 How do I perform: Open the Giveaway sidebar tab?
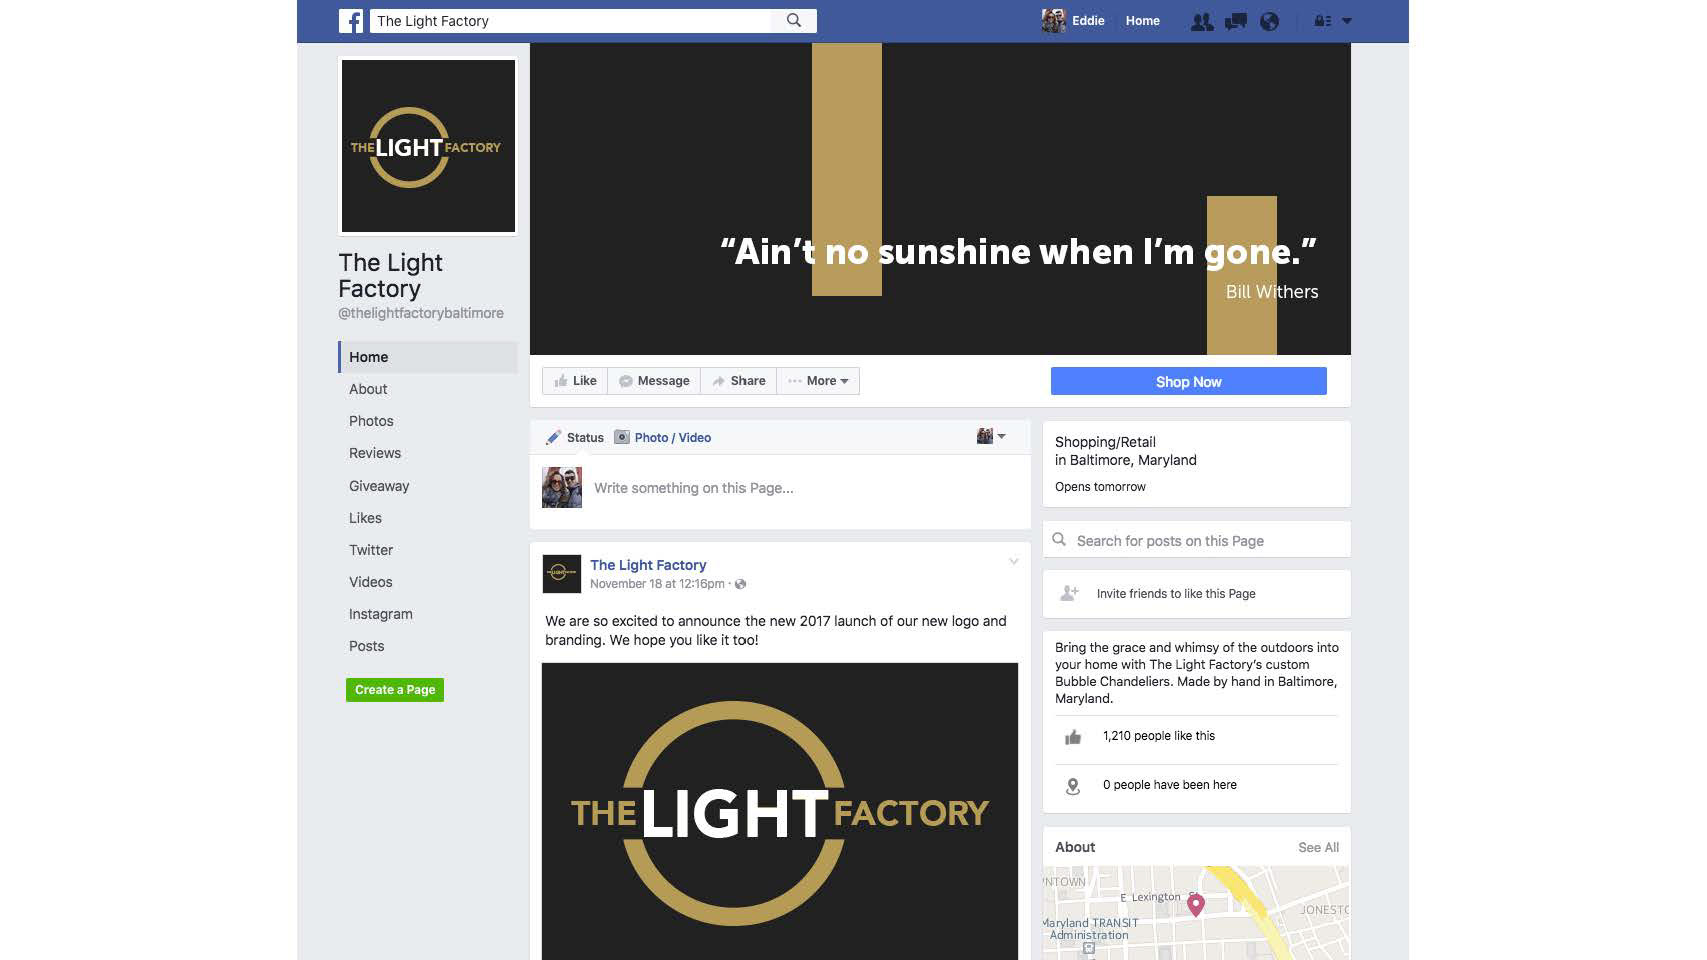click(x=379, y=486)
